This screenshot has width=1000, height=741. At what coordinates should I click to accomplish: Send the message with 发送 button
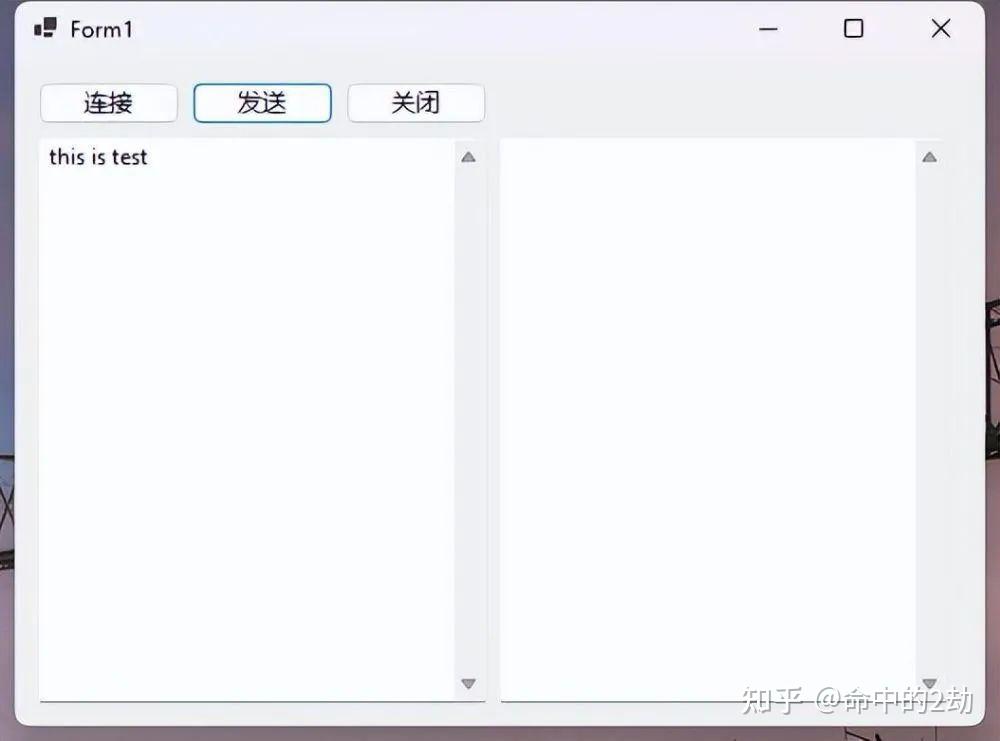coord(262,103)
